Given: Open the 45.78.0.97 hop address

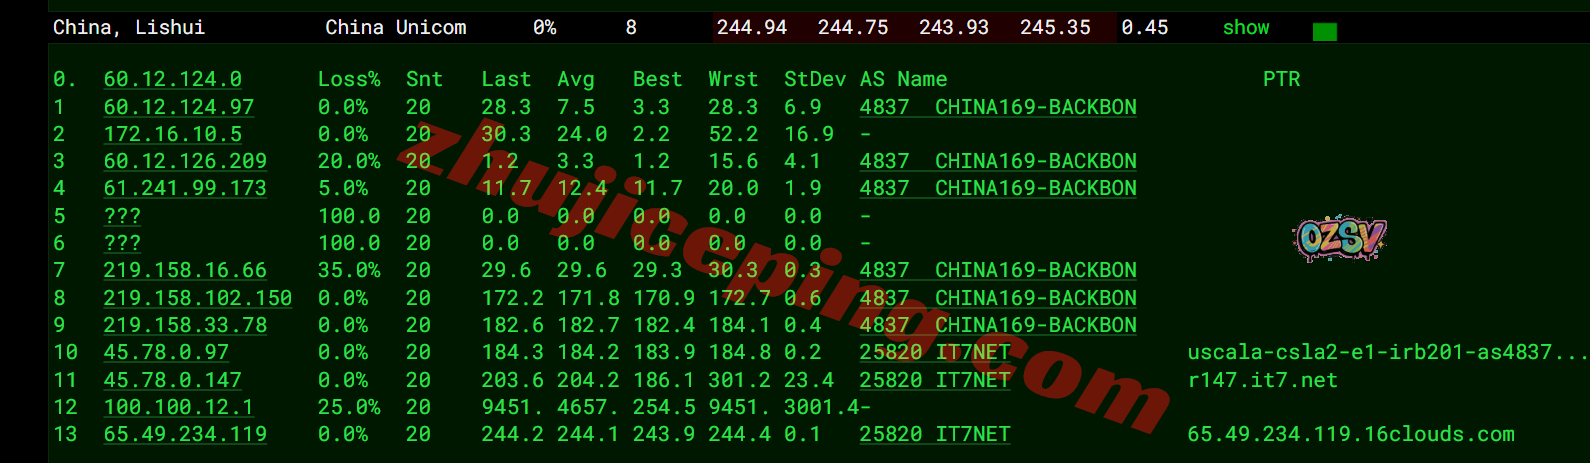Looking at the screenshot, I should tap(166, 352).
